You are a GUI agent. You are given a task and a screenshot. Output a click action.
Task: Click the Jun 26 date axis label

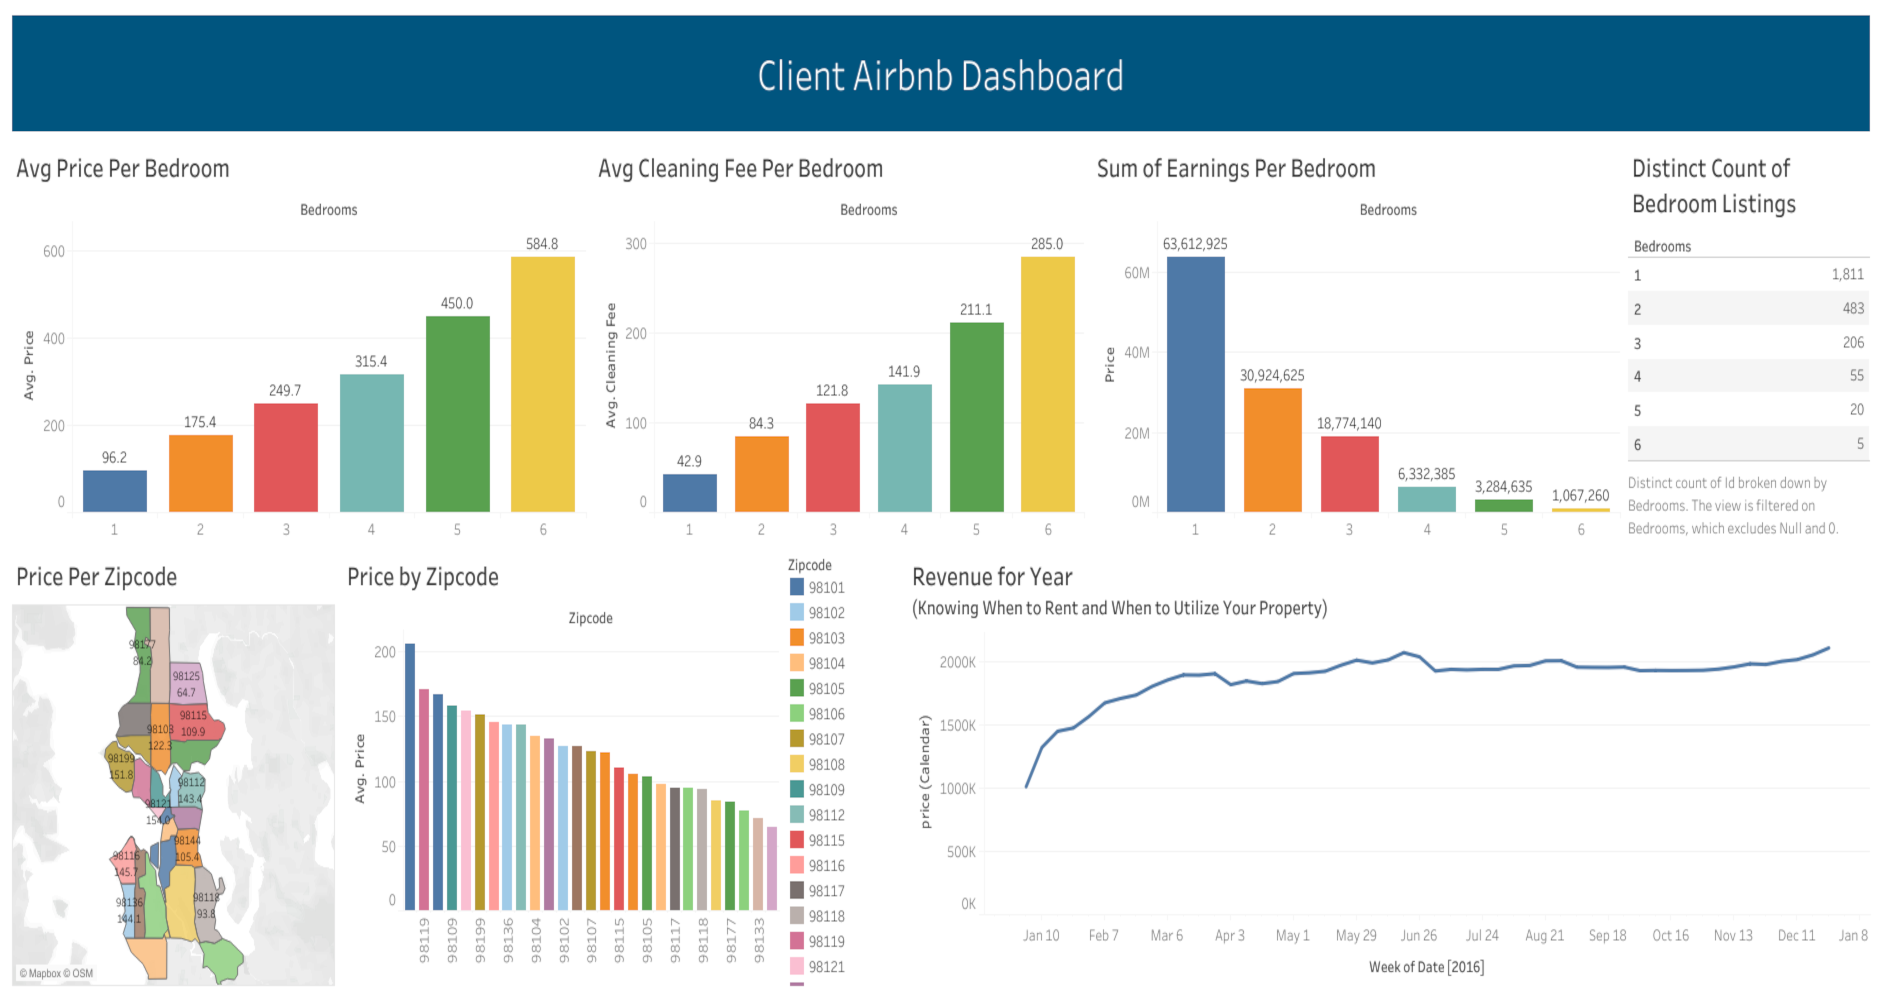(1418, 935)
